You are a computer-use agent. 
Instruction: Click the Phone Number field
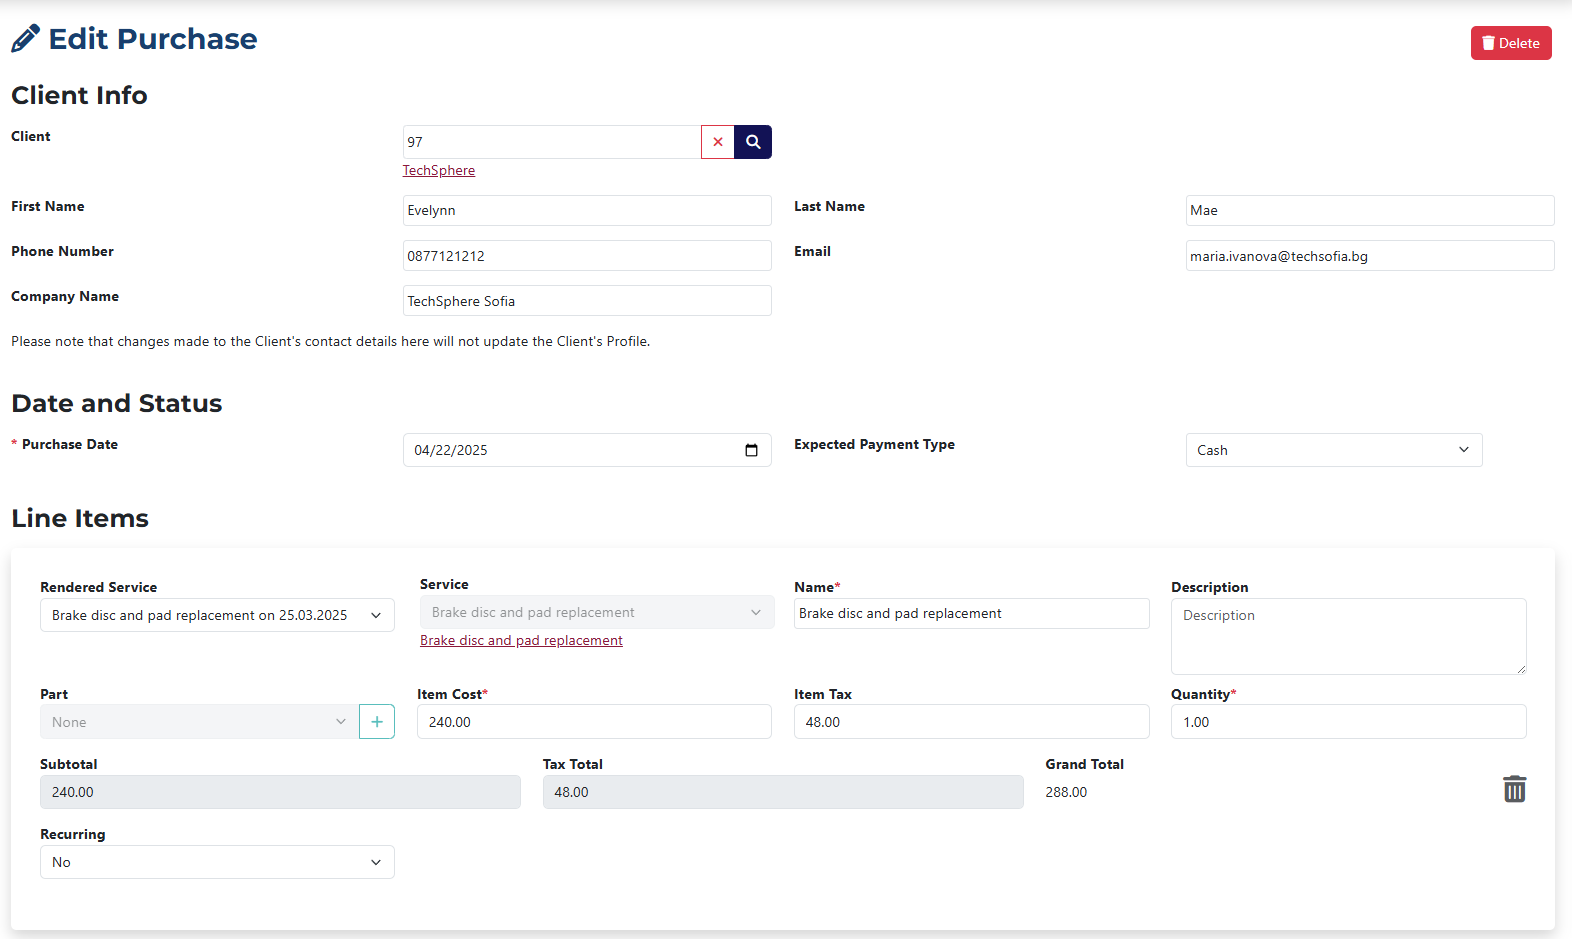587,256
